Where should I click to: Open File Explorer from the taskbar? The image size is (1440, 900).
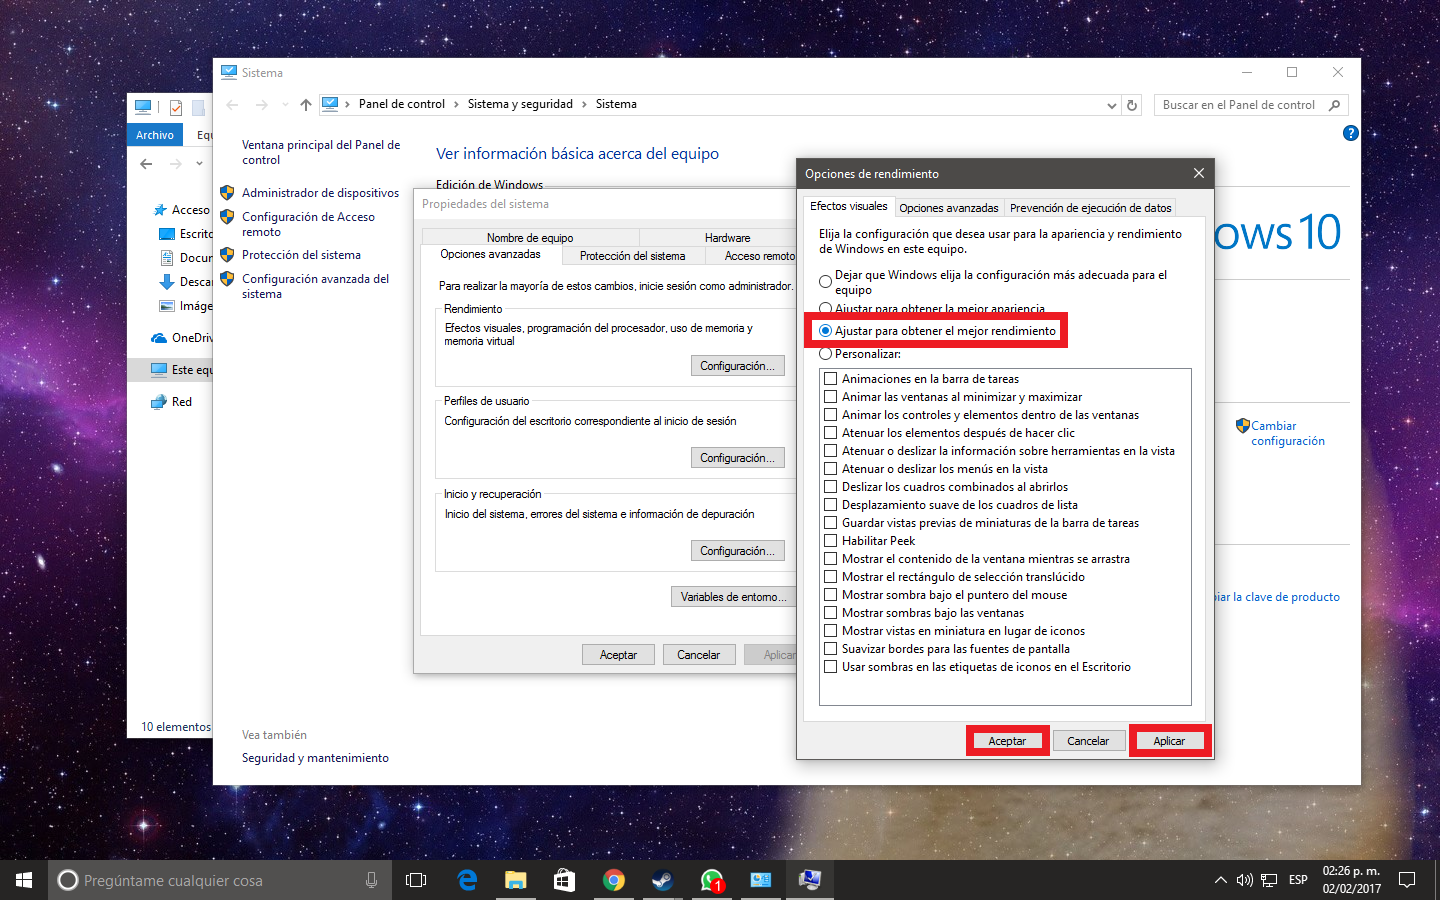pos(515,880)
